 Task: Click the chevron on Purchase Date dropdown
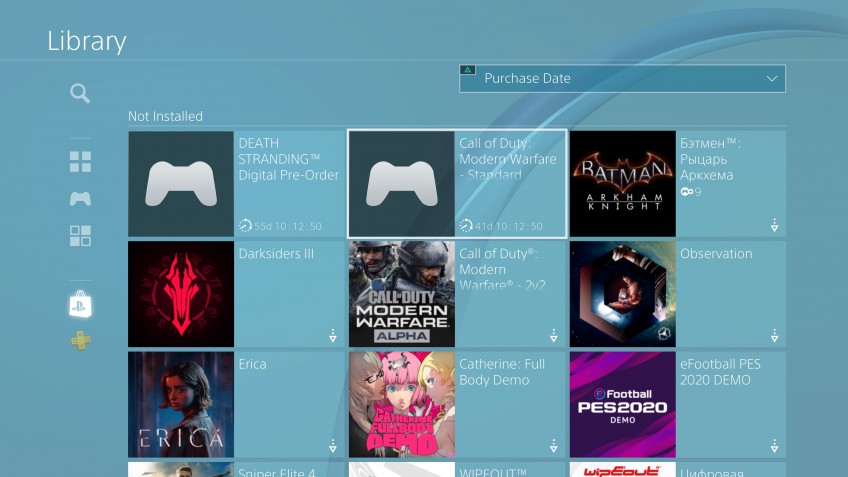click(772, 79)
